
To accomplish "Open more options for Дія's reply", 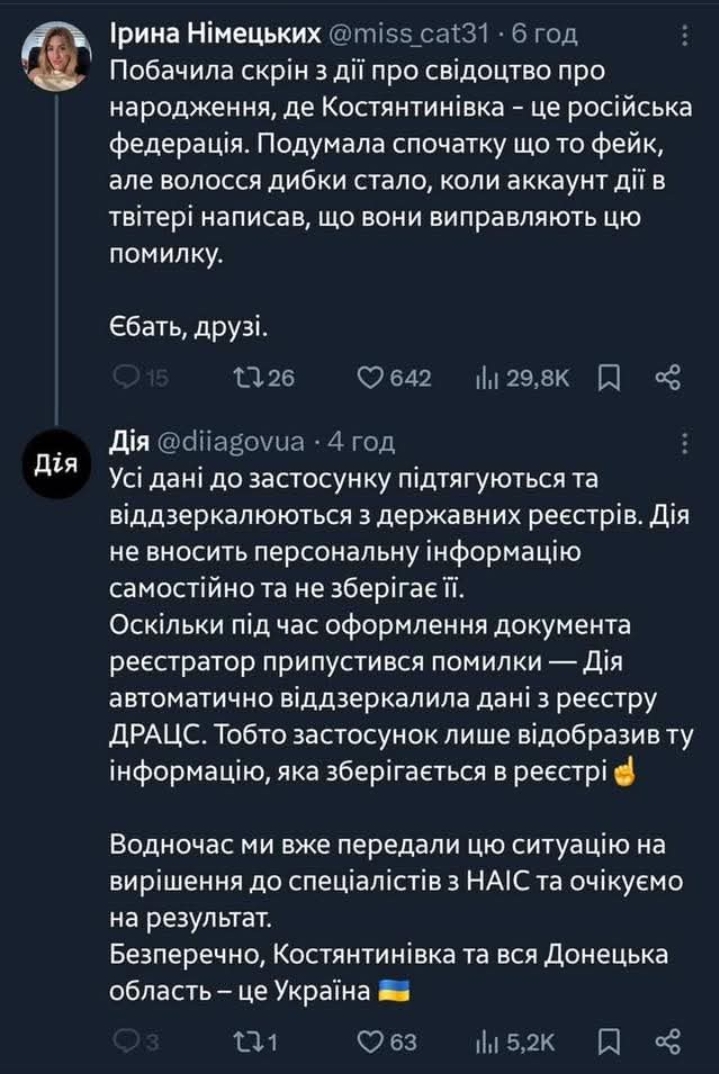I will coord(684,441).
